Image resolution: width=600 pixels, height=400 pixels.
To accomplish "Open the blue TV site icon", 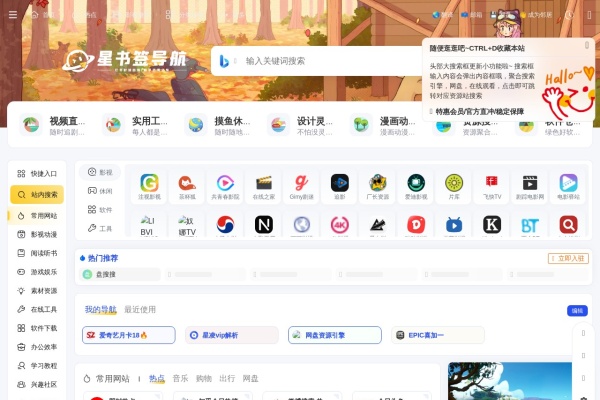I will pos(454,225).
